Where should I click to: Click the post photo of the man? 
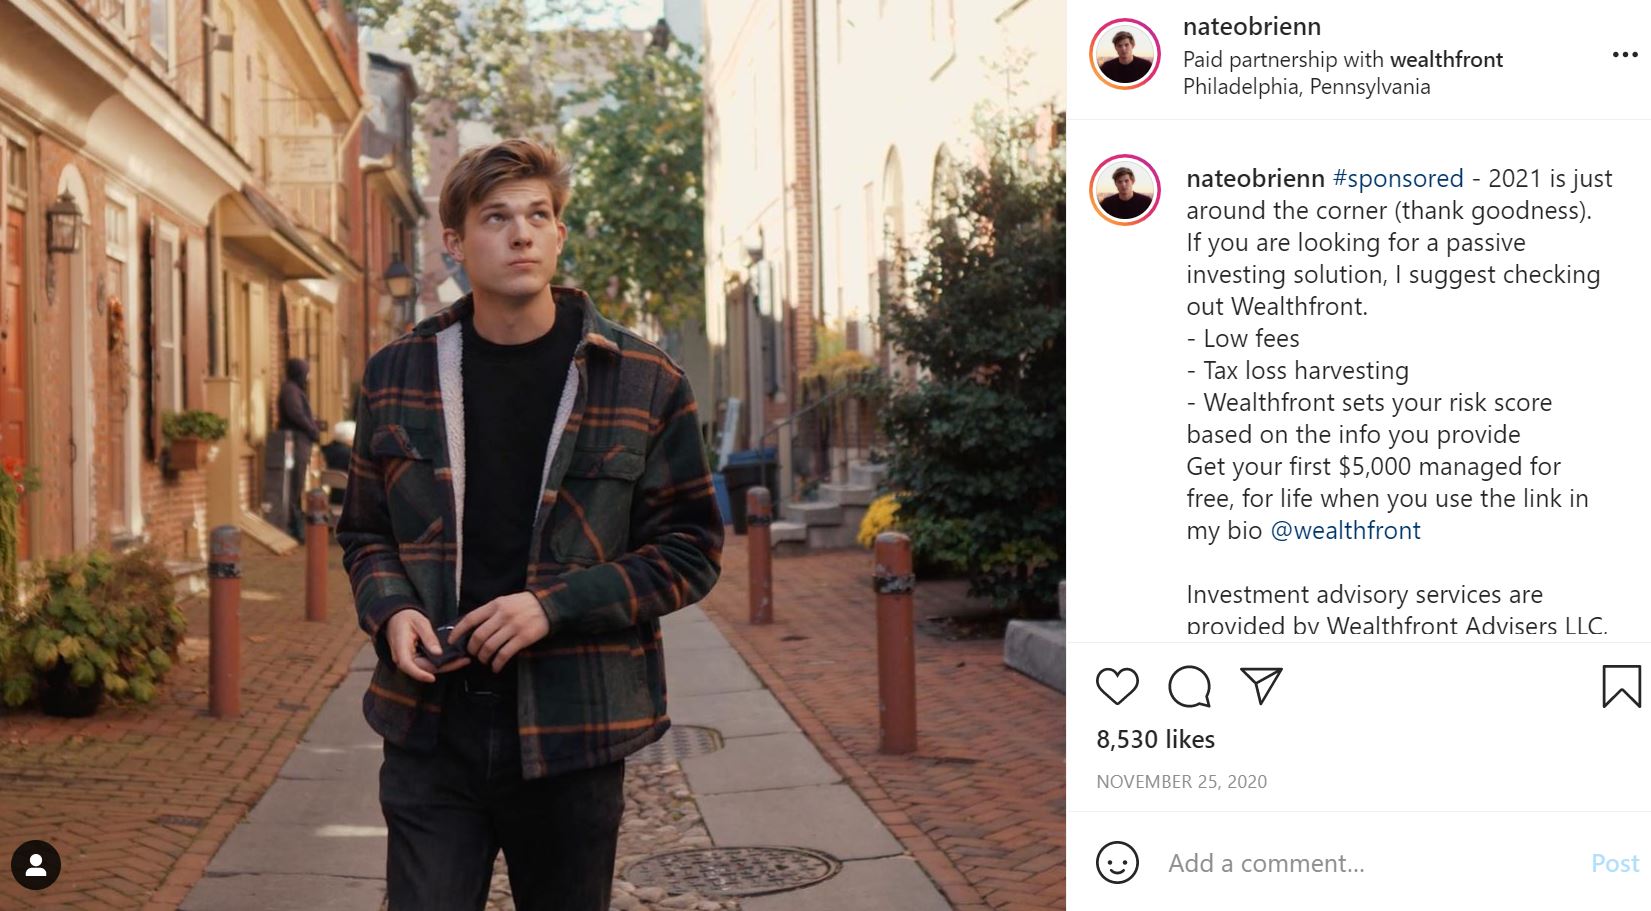[532, 455]
